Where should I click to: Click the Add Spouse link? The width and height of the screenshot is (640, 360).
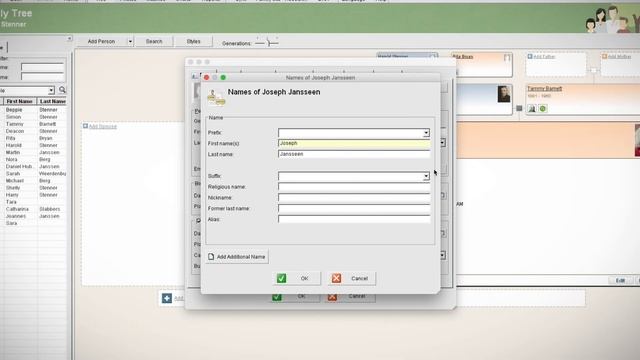click(102, 127)
